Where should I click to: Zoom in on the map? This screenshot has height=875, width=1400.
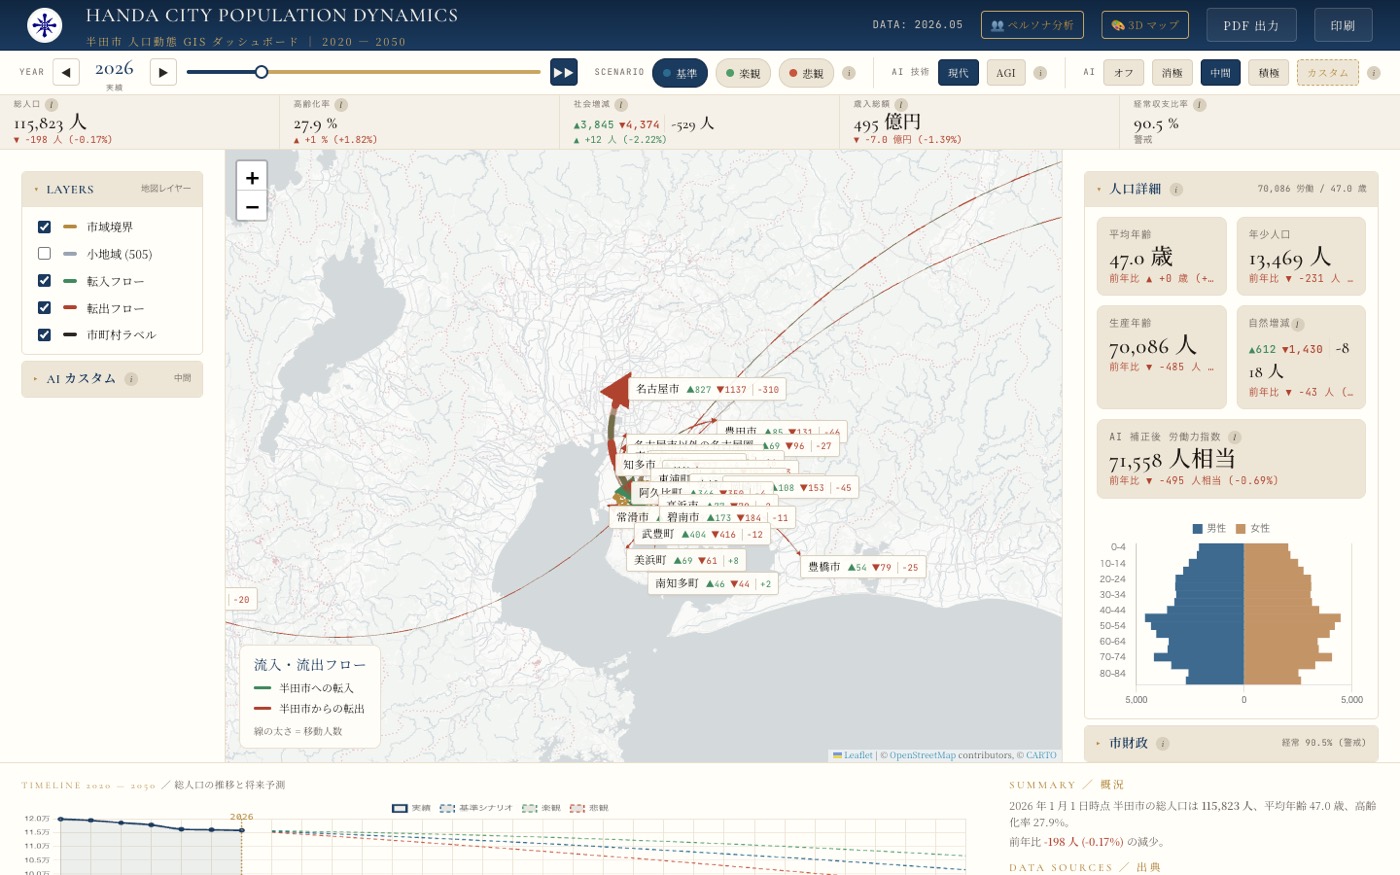coord(252,177)
